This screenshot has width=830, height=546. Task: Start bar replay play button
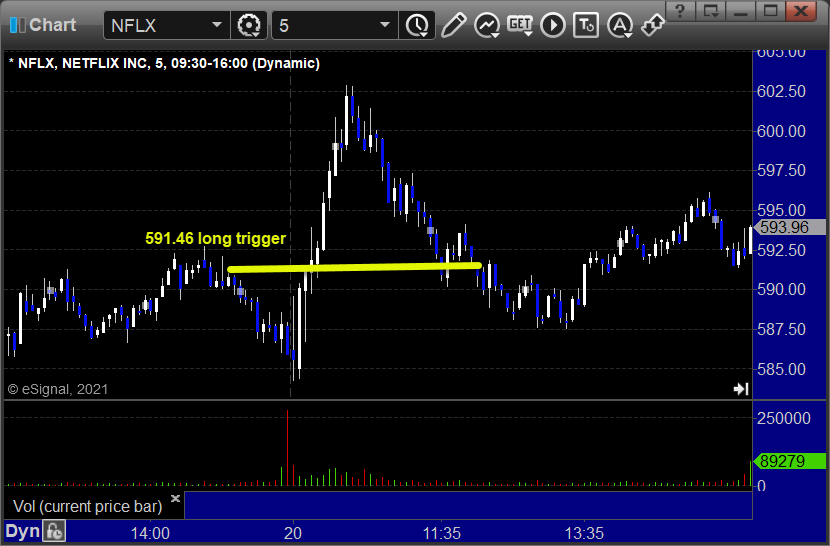click(x=553, y=25)
